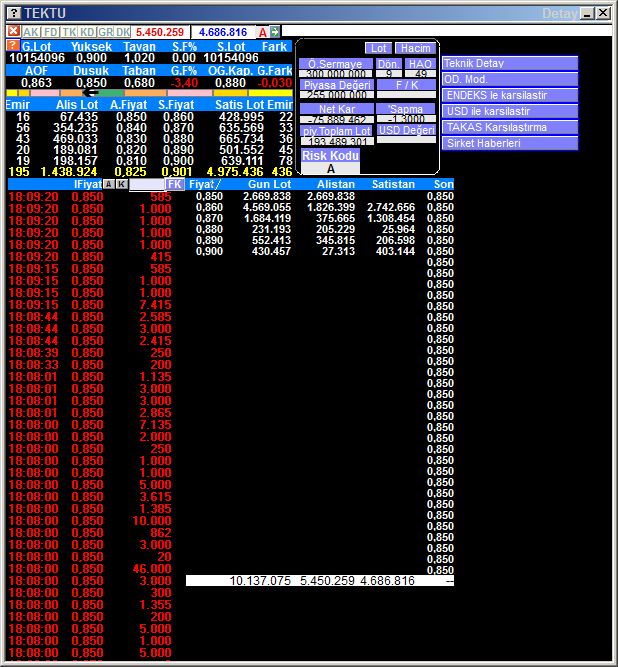Click the Alis Lot column header
This screenshot has height=667, width=618.
pyautogui.click(x=77, y=105)
